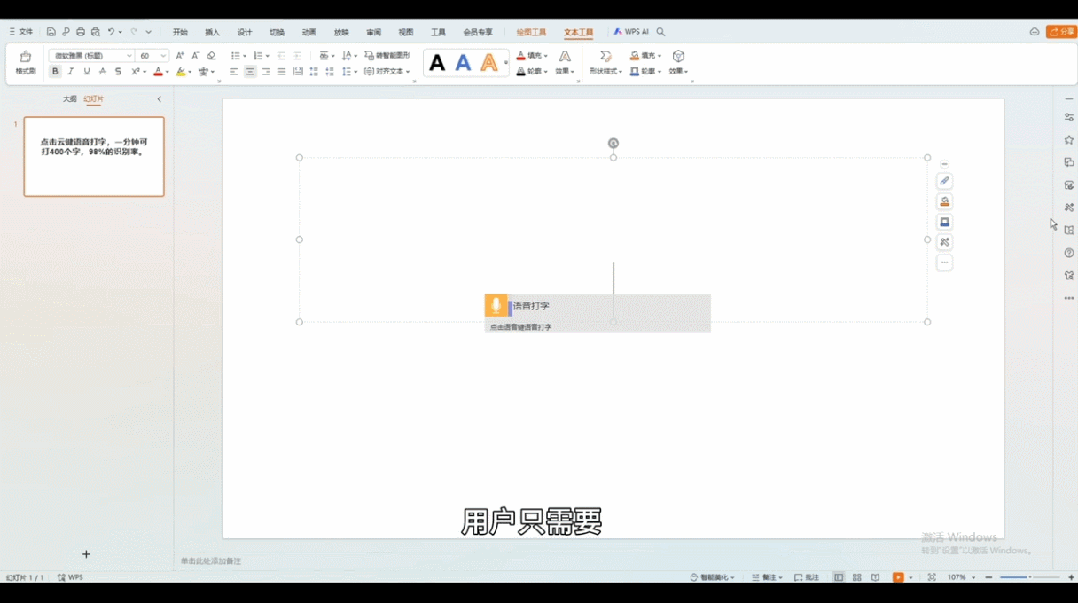Toggle Underline formatting
The height and width of the screenshot is (603, 1078).
tap(87, 72)
